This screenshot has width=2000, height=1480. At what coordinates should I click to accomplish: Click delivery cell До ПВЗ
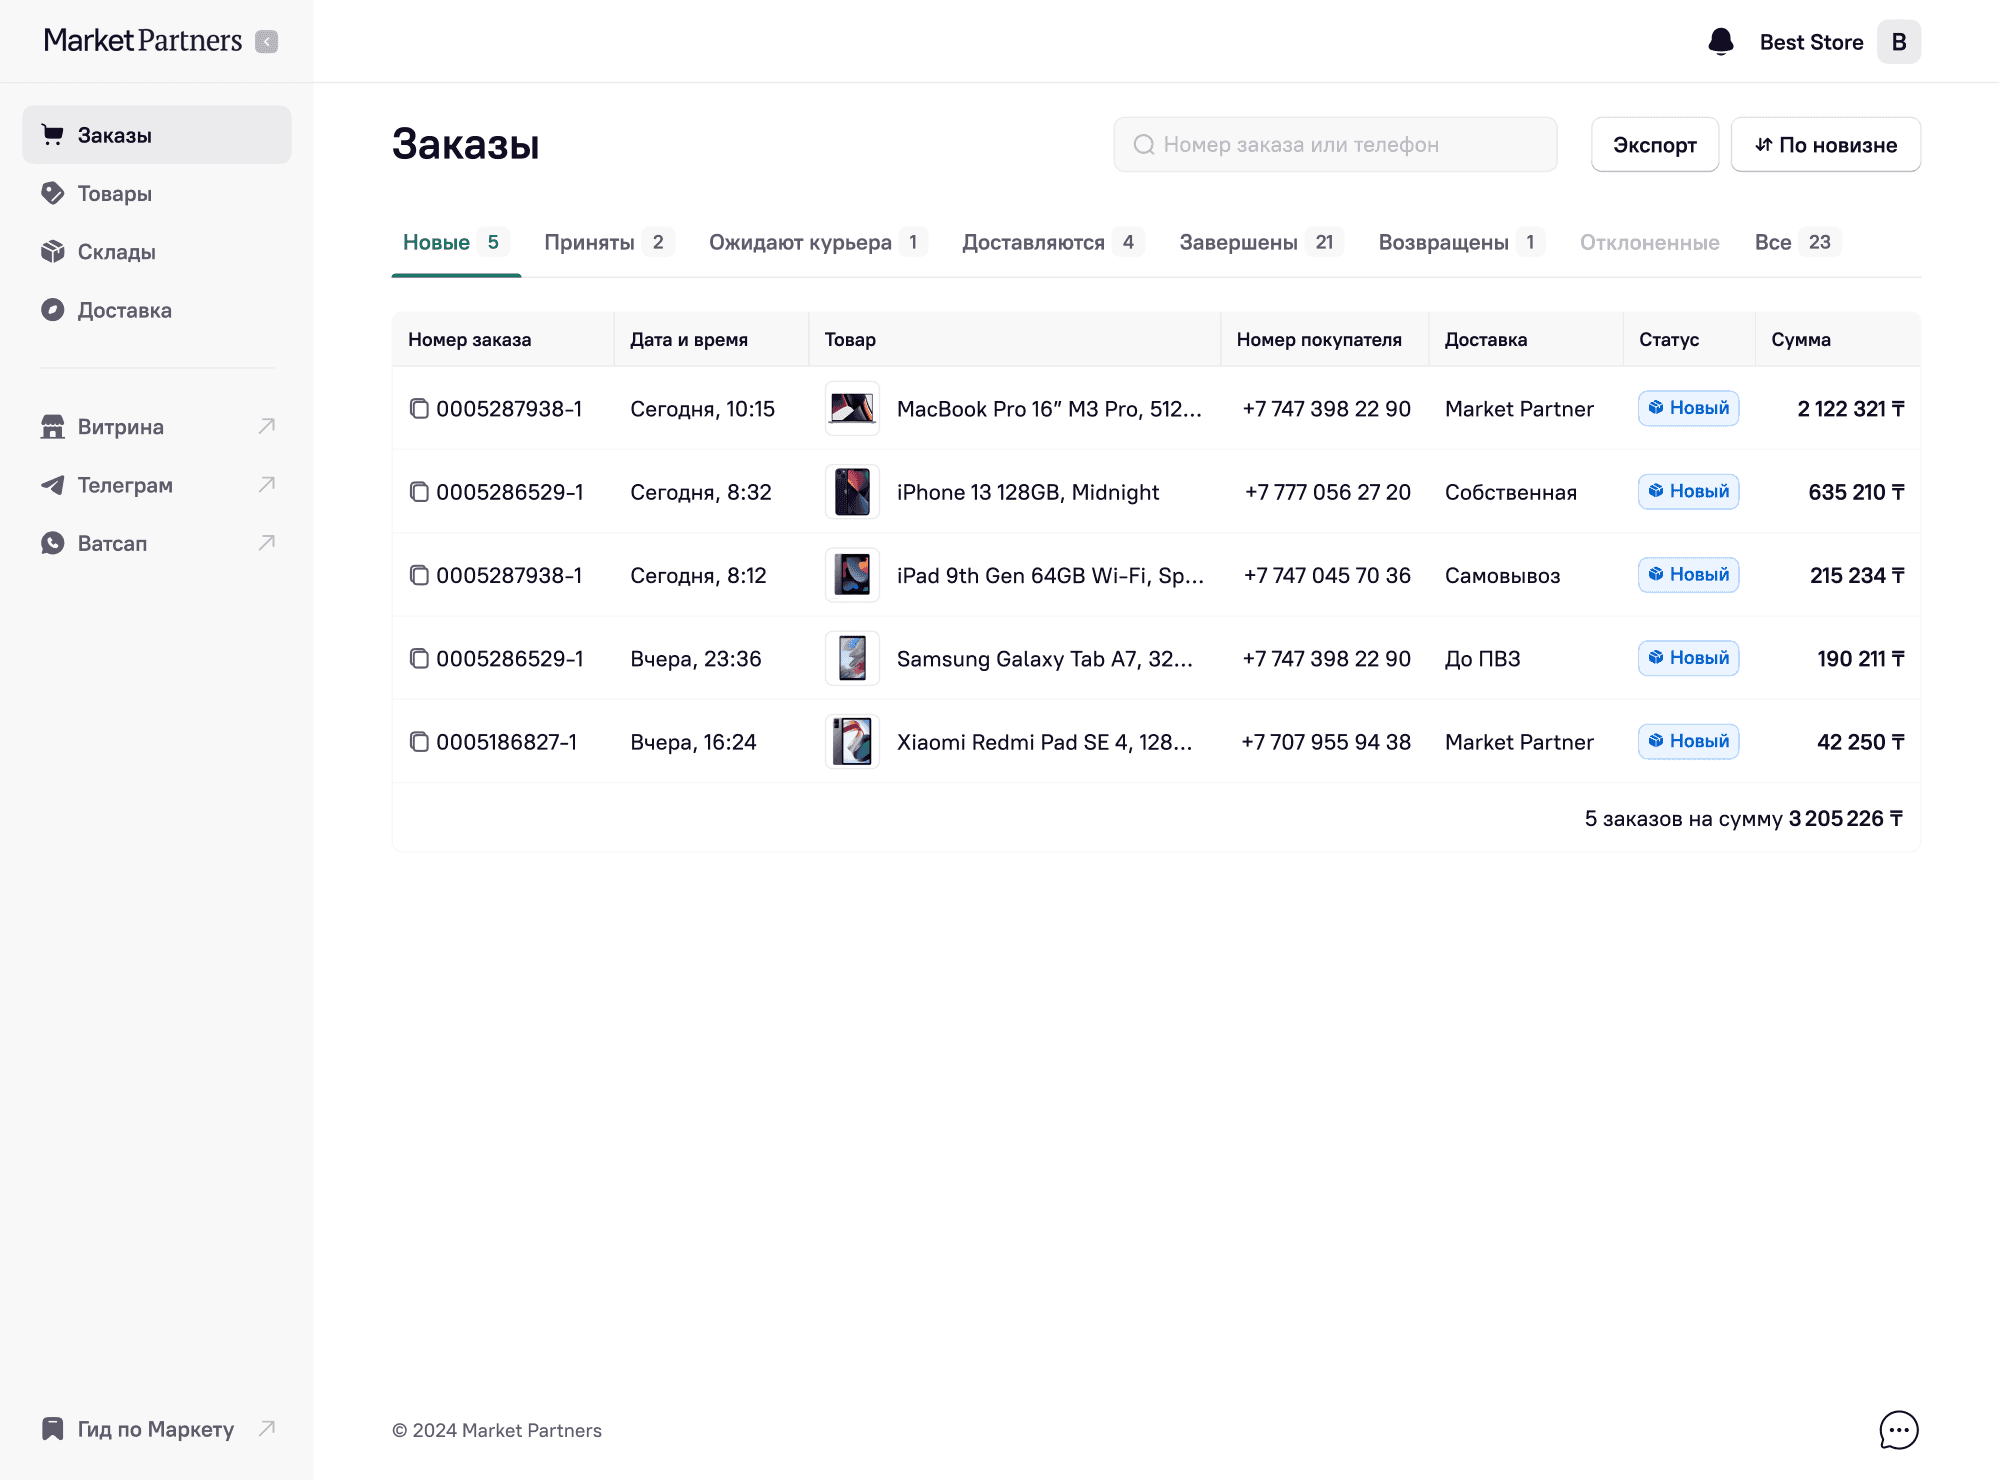1482,658
